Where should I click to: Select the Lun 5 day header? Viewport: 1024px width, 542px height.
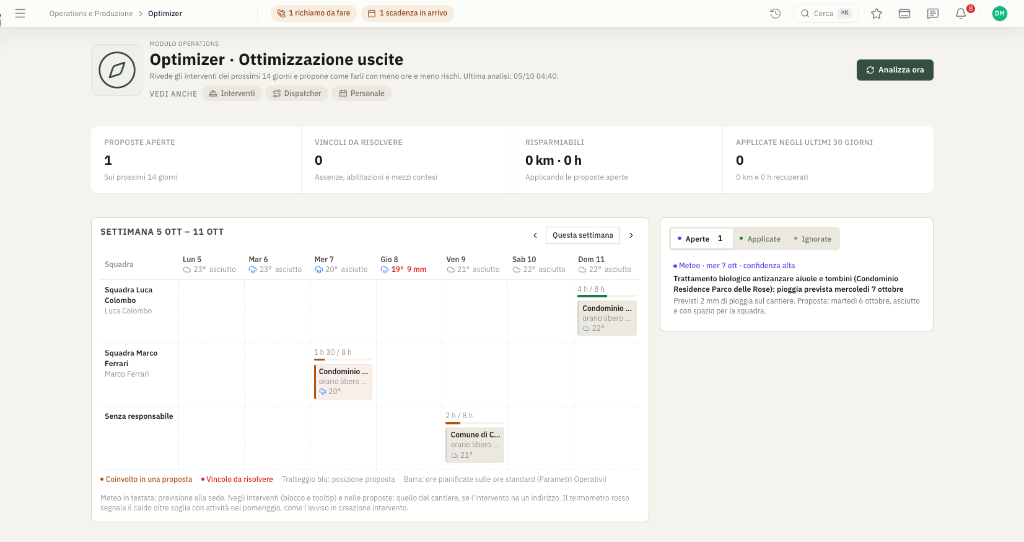210,264
